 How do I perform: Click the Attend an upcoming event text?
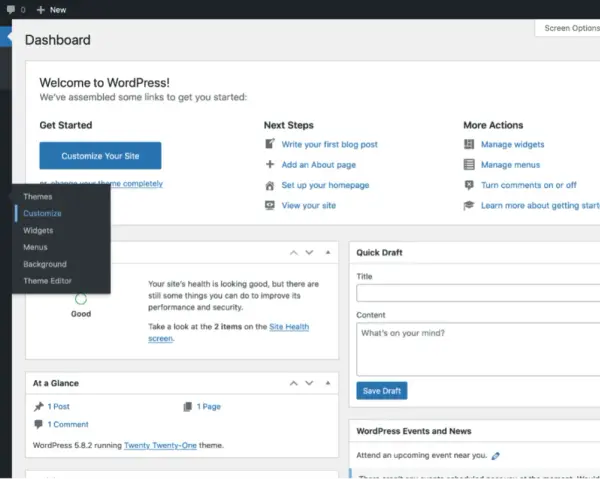421,456
